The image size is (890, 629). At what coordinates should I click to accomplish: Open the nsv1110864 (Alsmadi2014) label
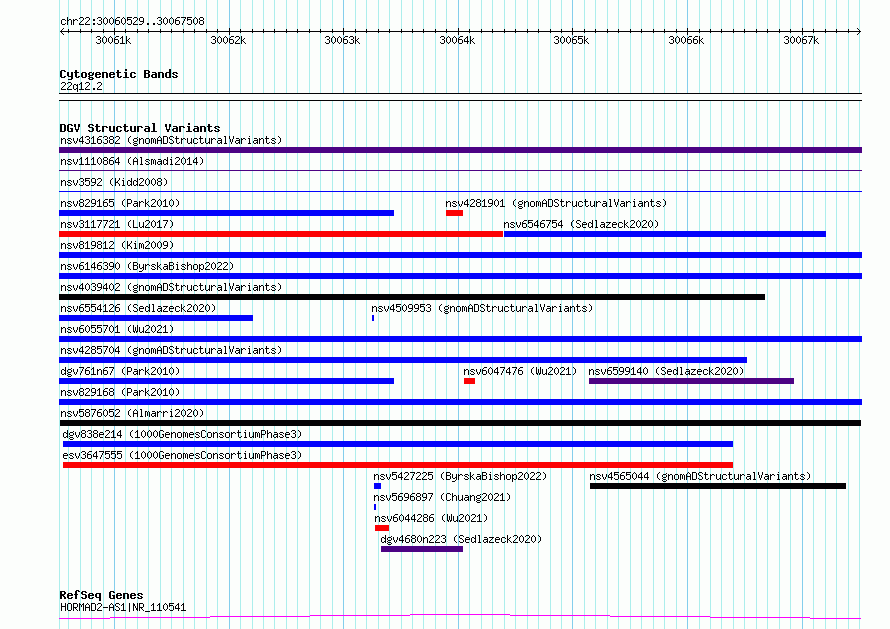(132, 161)
